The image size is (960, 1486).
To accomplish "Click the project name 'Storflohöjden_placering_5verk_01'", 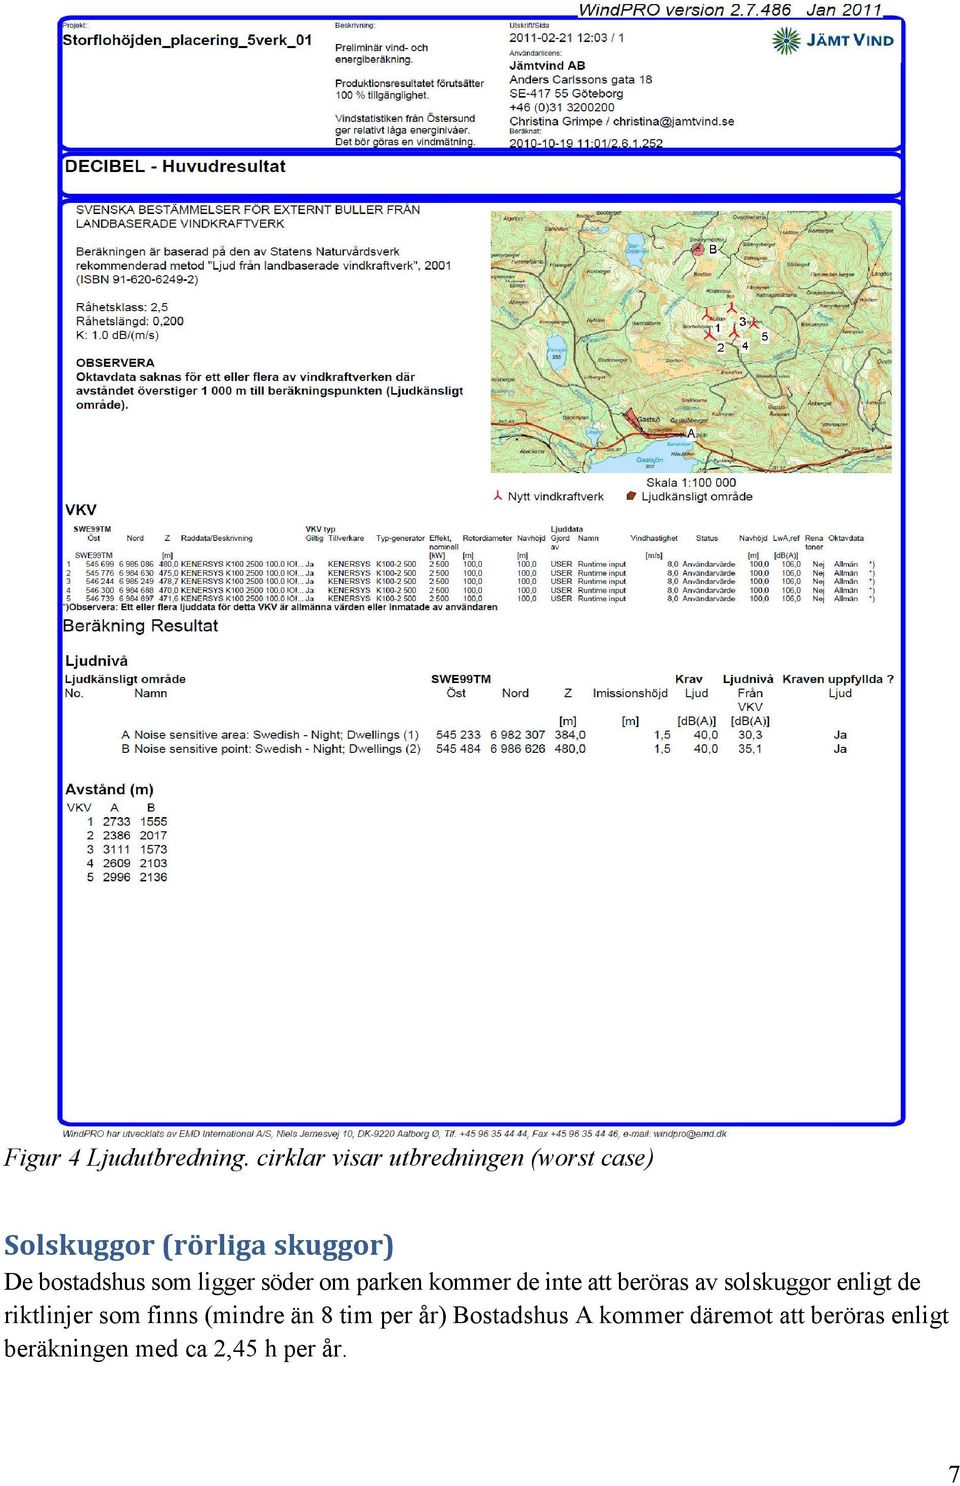I will pos(187,41).
